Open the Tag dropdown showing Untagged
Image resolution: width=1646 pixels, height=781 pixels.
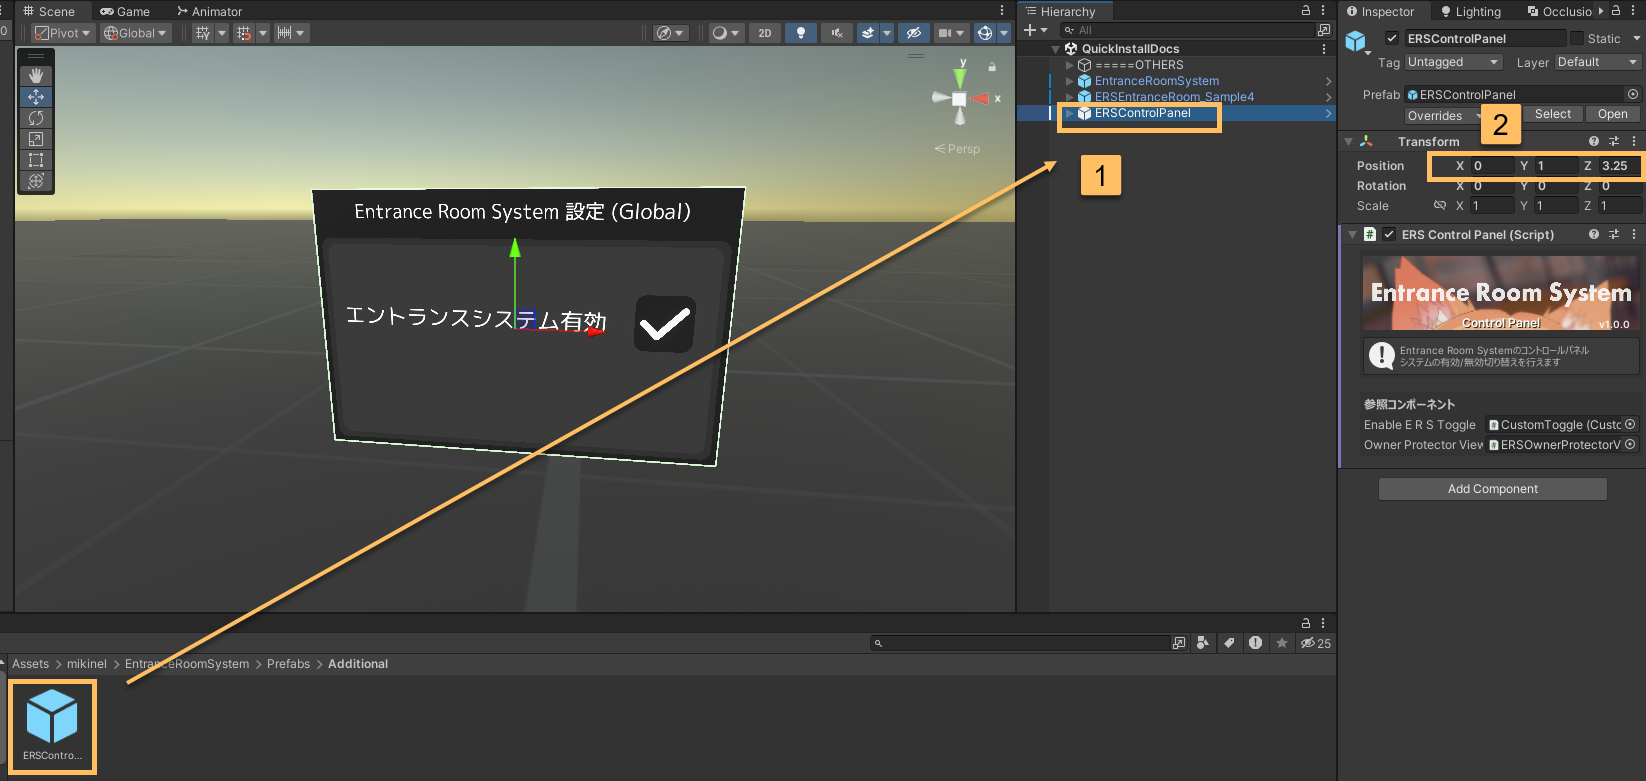(1454, 62)
